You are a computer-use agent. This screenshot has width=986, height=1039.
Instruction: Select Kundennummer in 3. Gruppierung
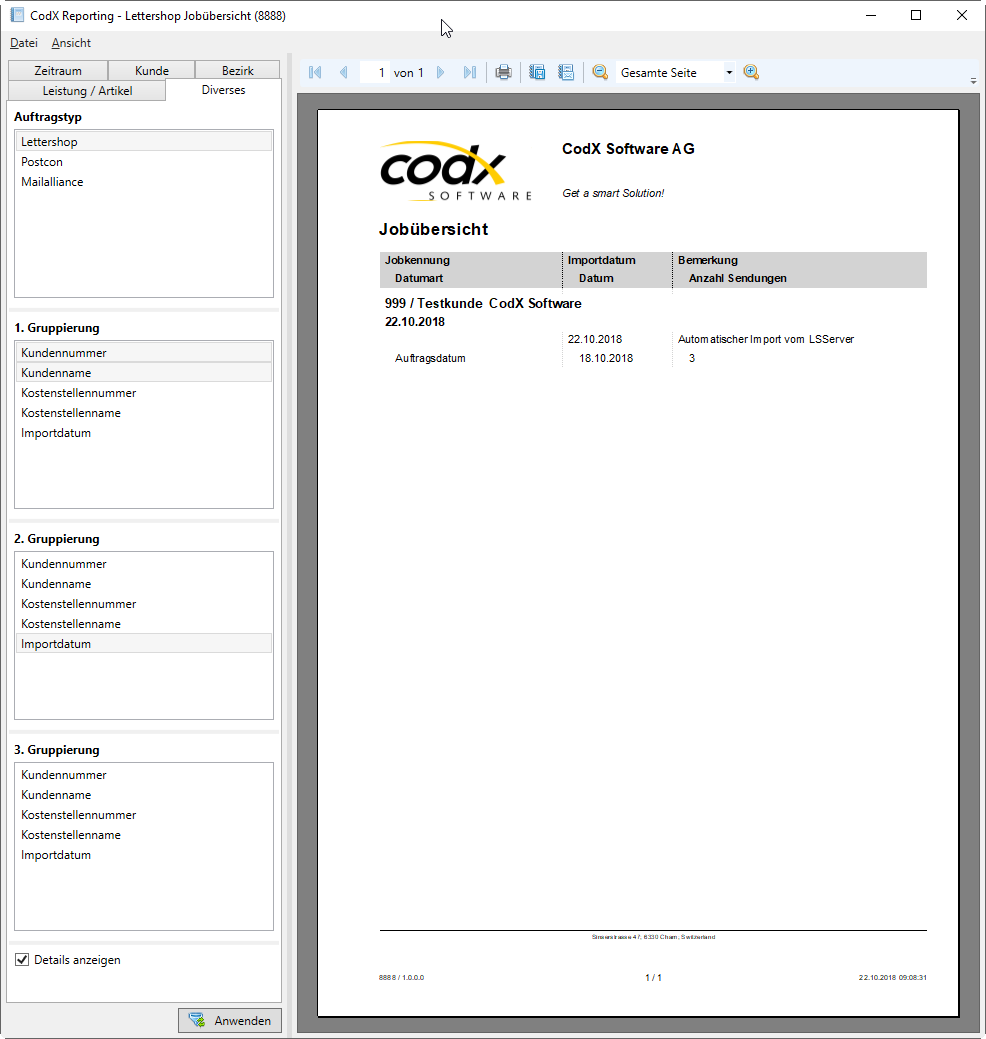(x=144, y=775)
